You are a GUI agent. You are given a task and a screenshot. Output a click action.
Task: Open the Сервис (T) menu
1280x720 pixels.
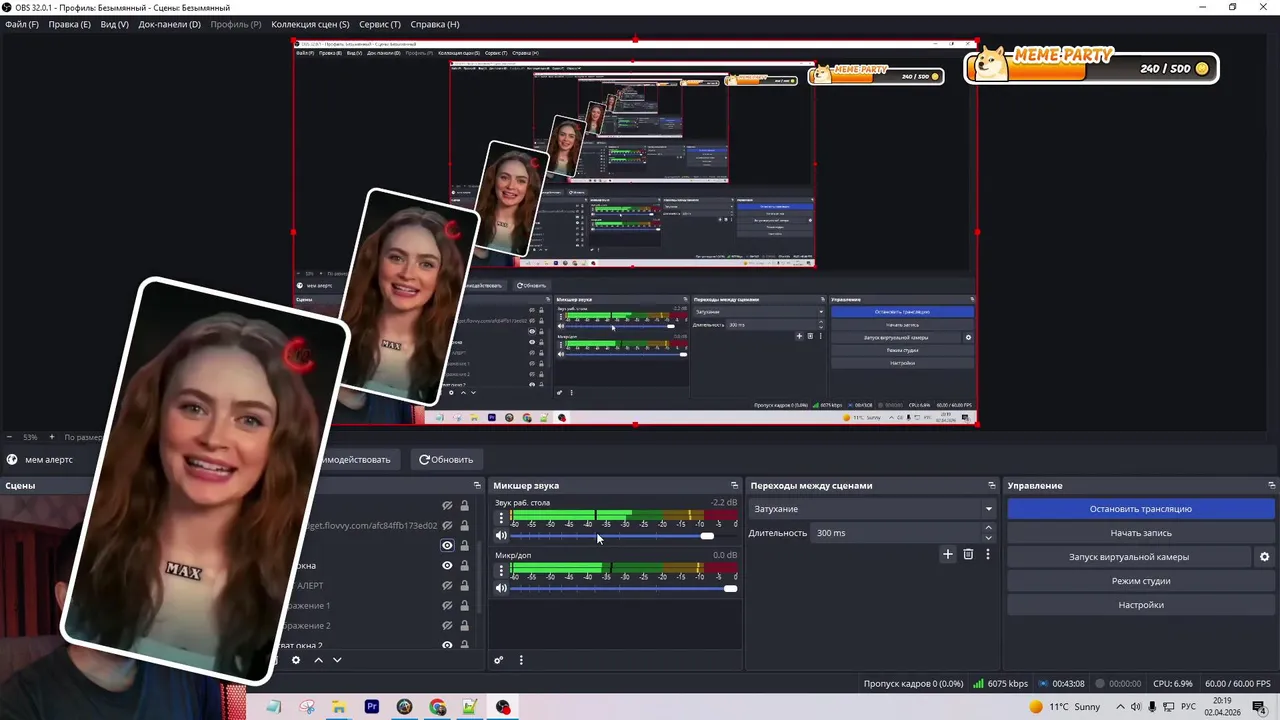point(379,24)
